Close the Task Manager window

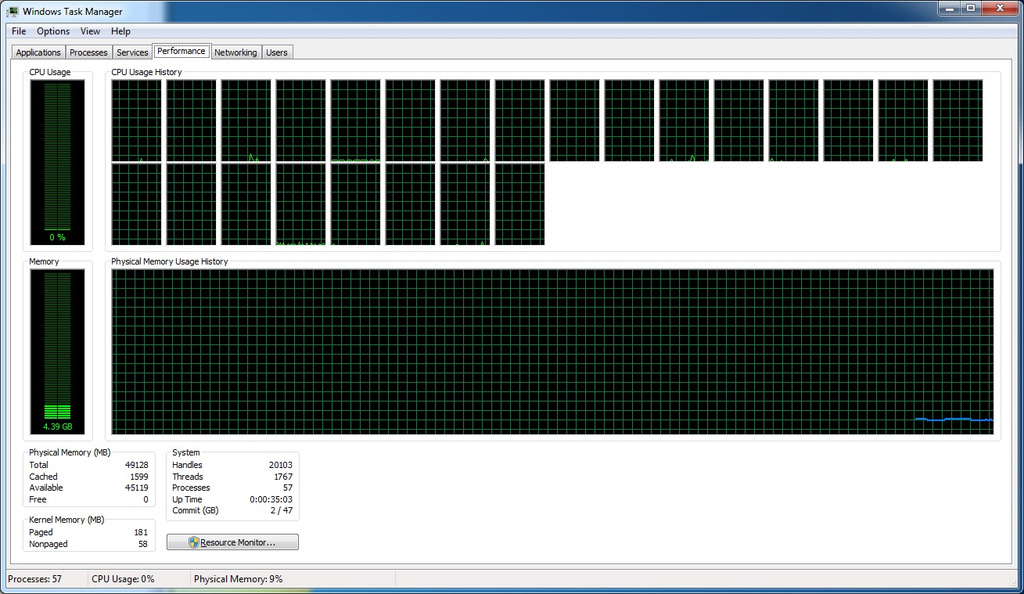coord(1000,8)
